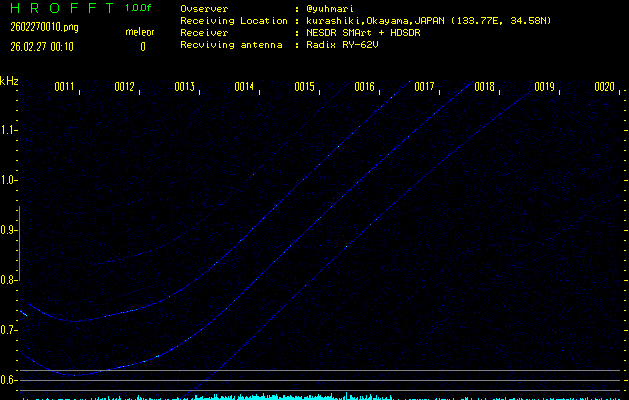This screenshot has height=400, width=629.
Task: Click the 0011 time marker
Action: tap(64, 88)
